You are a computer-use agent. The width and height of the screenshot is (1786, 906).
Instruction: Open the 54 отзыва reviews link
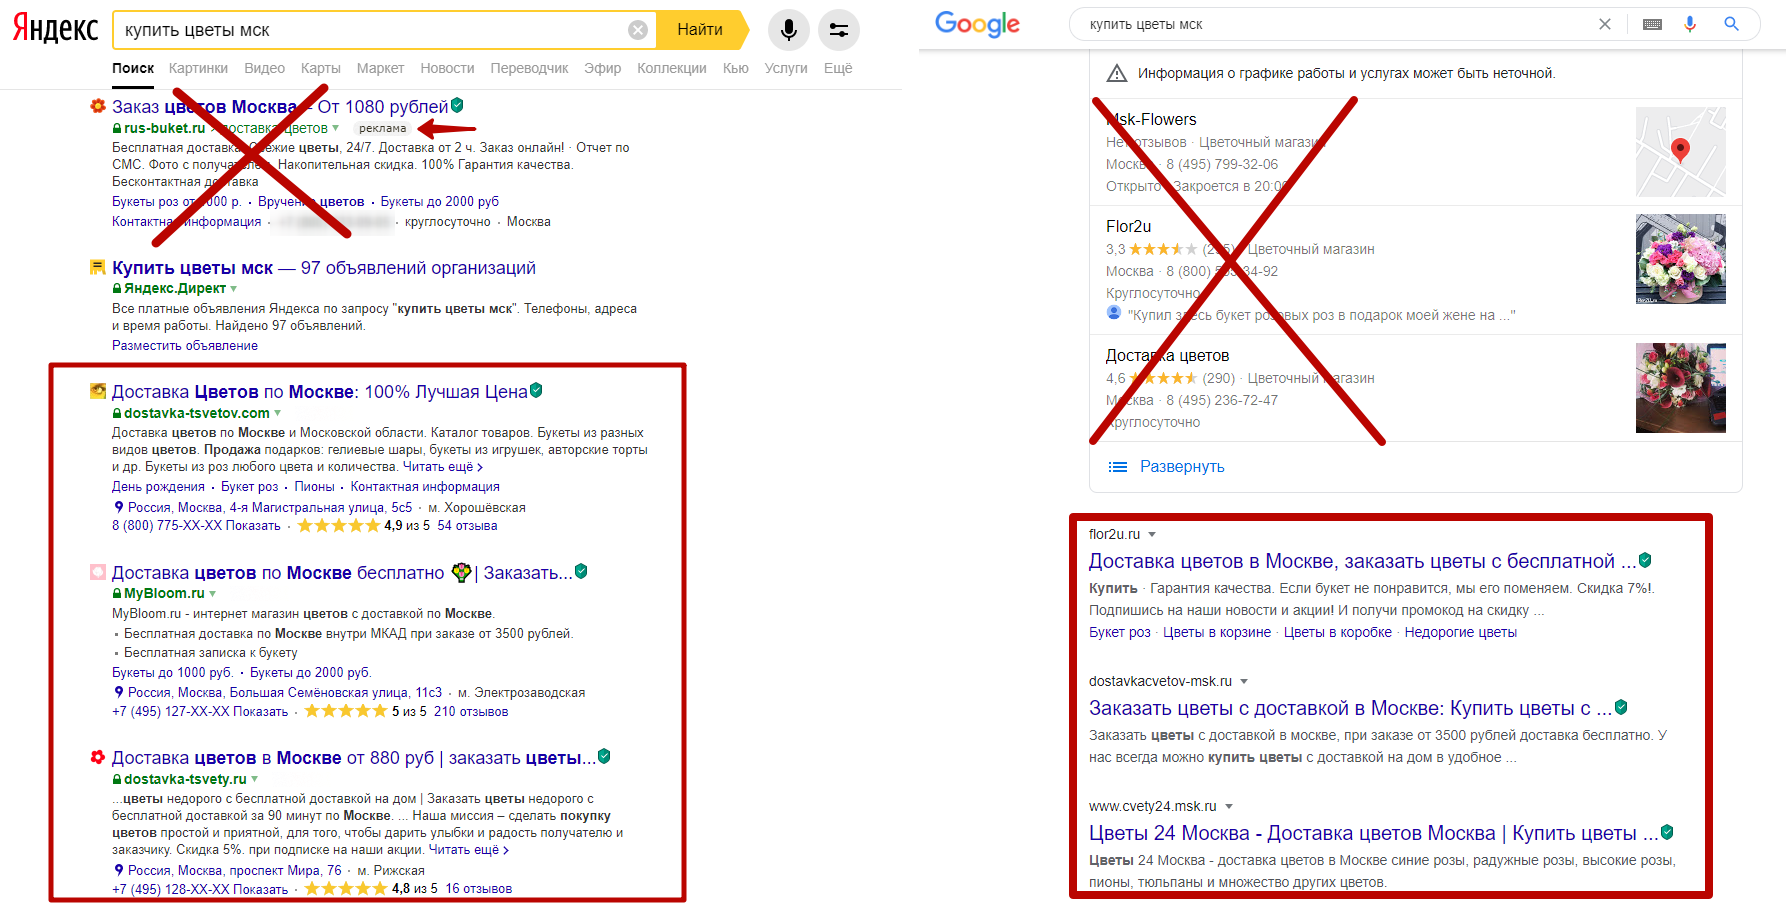click(x=467, y=526)
